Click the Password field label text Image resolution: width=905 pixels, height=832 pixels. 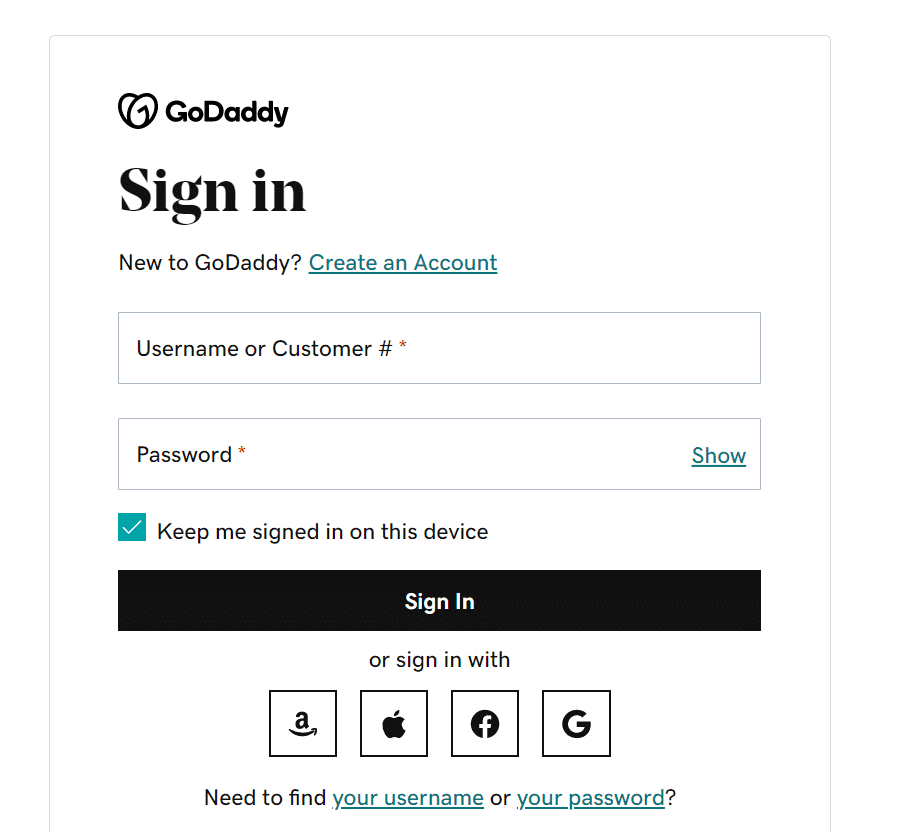point(184,455)
